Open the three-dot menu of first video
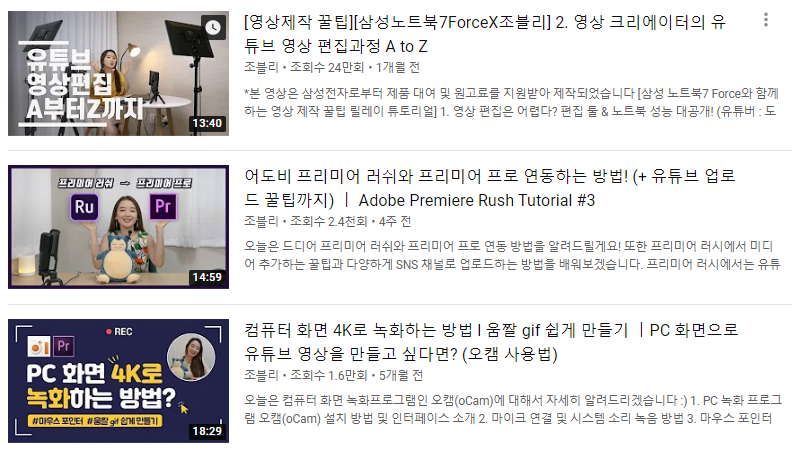 coord(766,20)
